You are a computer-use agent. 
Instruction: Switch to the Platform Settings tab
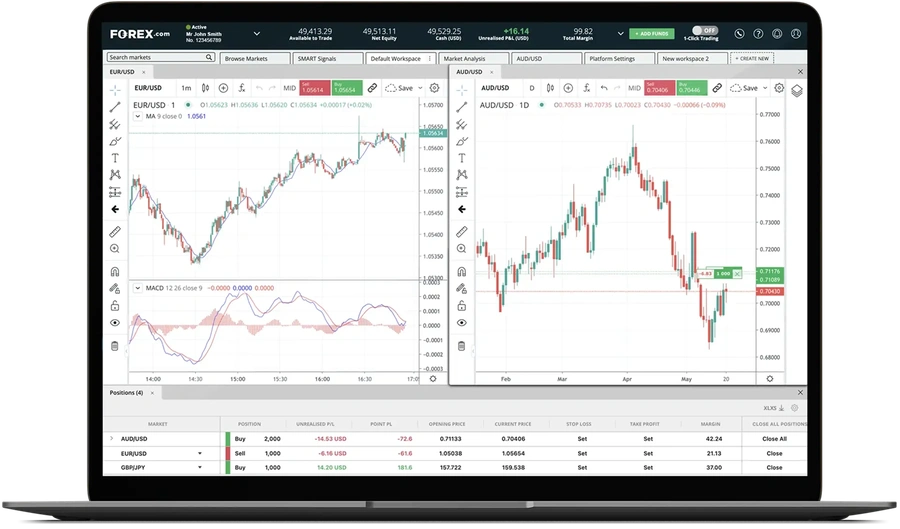tap(619, 59)
